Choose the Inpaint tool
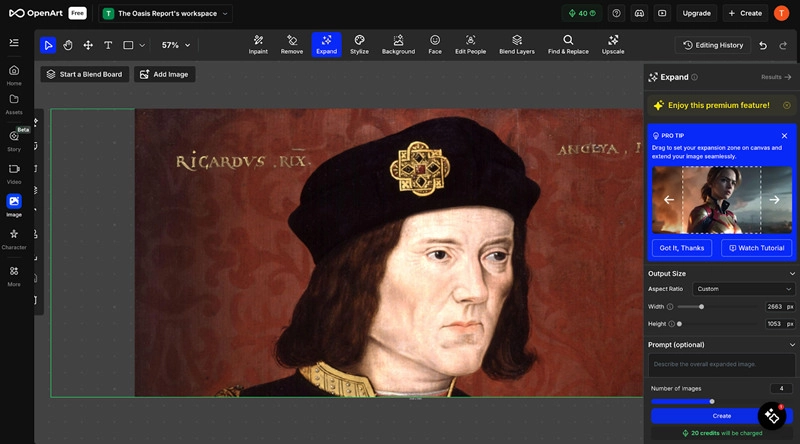The width and height of the screenshot is (800, 444). tap(258, 44)
